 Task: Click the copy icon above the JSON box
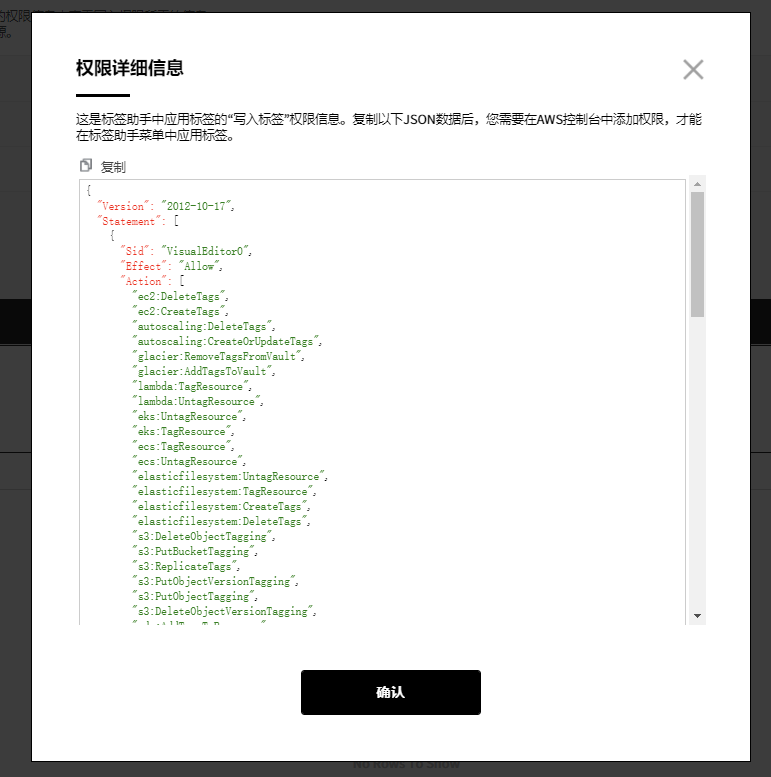tap(86, 166)
